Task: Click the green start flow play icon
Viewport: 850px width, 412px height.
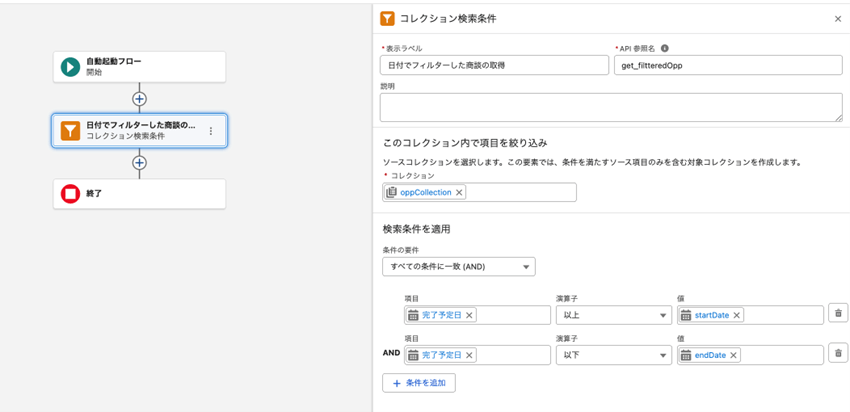Action: click(x=70, y=67)
